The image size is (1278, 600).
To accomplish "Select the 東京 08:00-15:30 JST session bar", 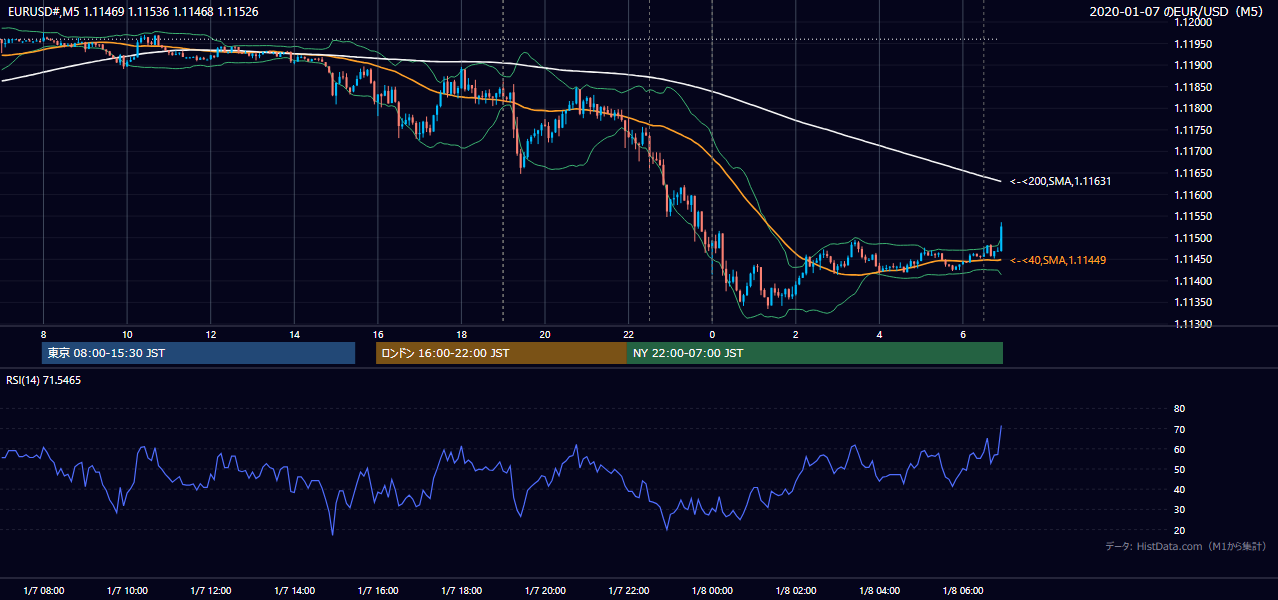I will tap(198, 353).
